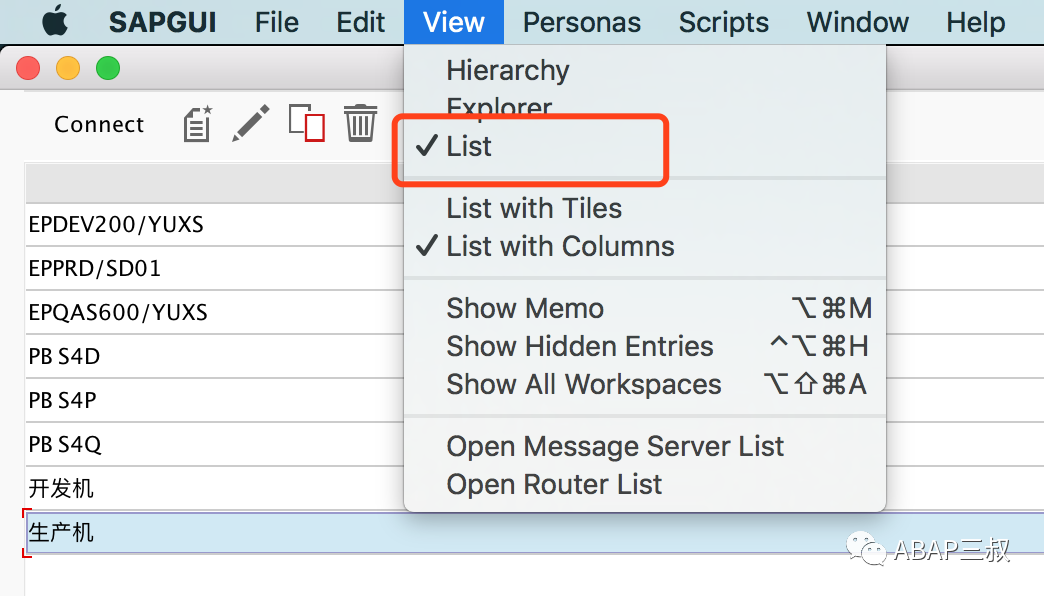
Task: Click the new connection document icon
Action: (198, 124)
